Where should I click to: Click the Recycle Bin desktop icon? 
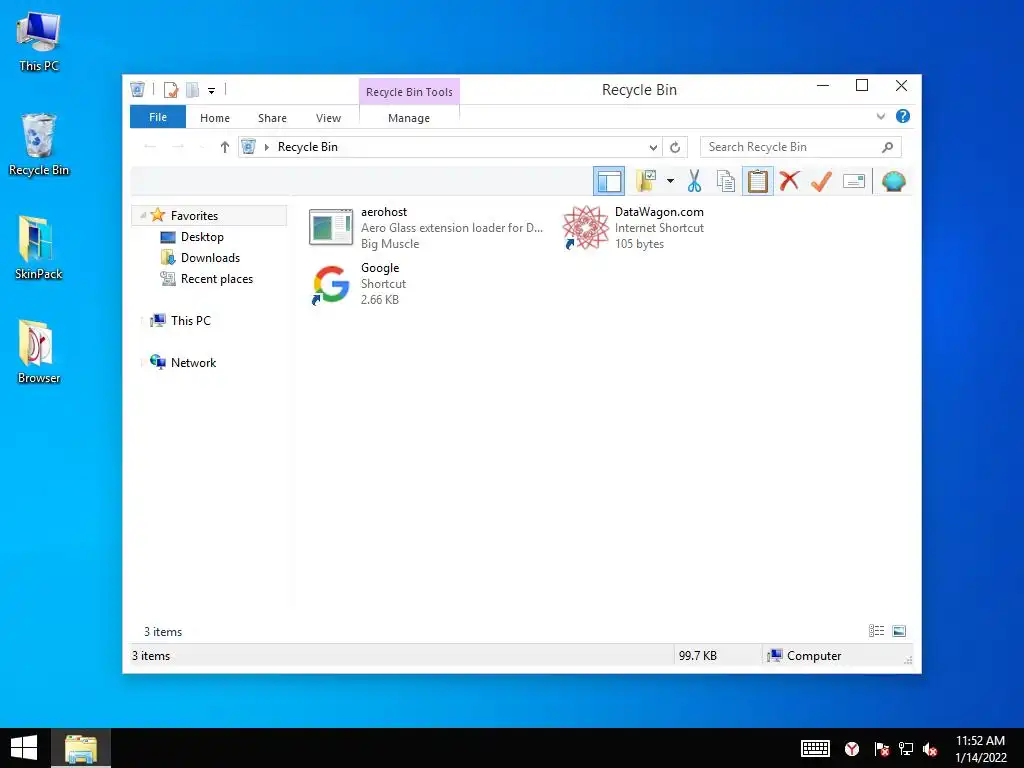click(x=39, y=144)
